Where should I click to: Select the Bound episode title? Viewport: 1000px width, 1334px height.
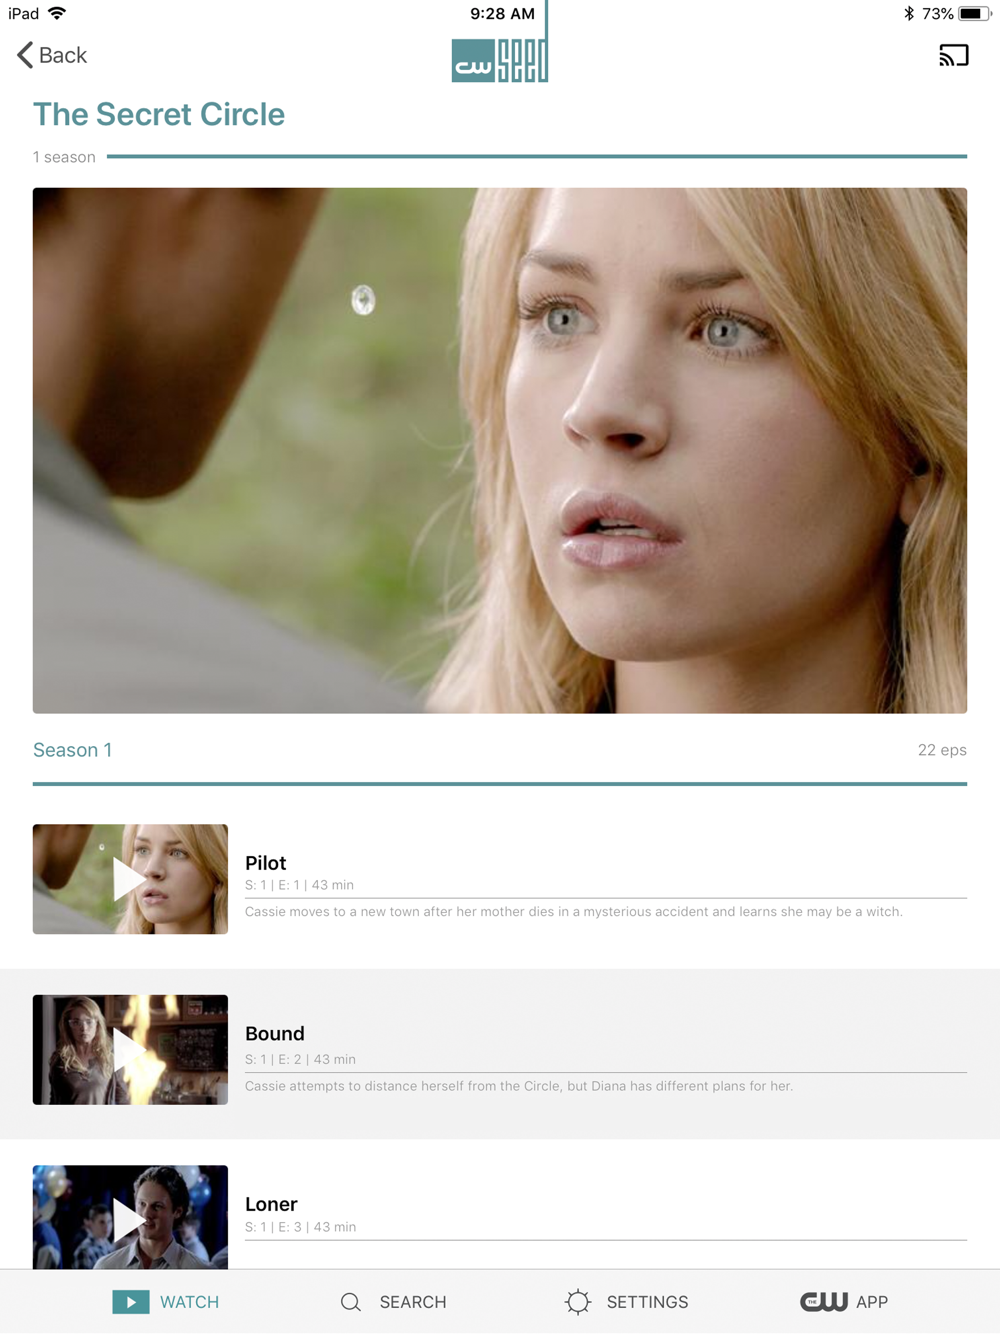click(275, 1033)
